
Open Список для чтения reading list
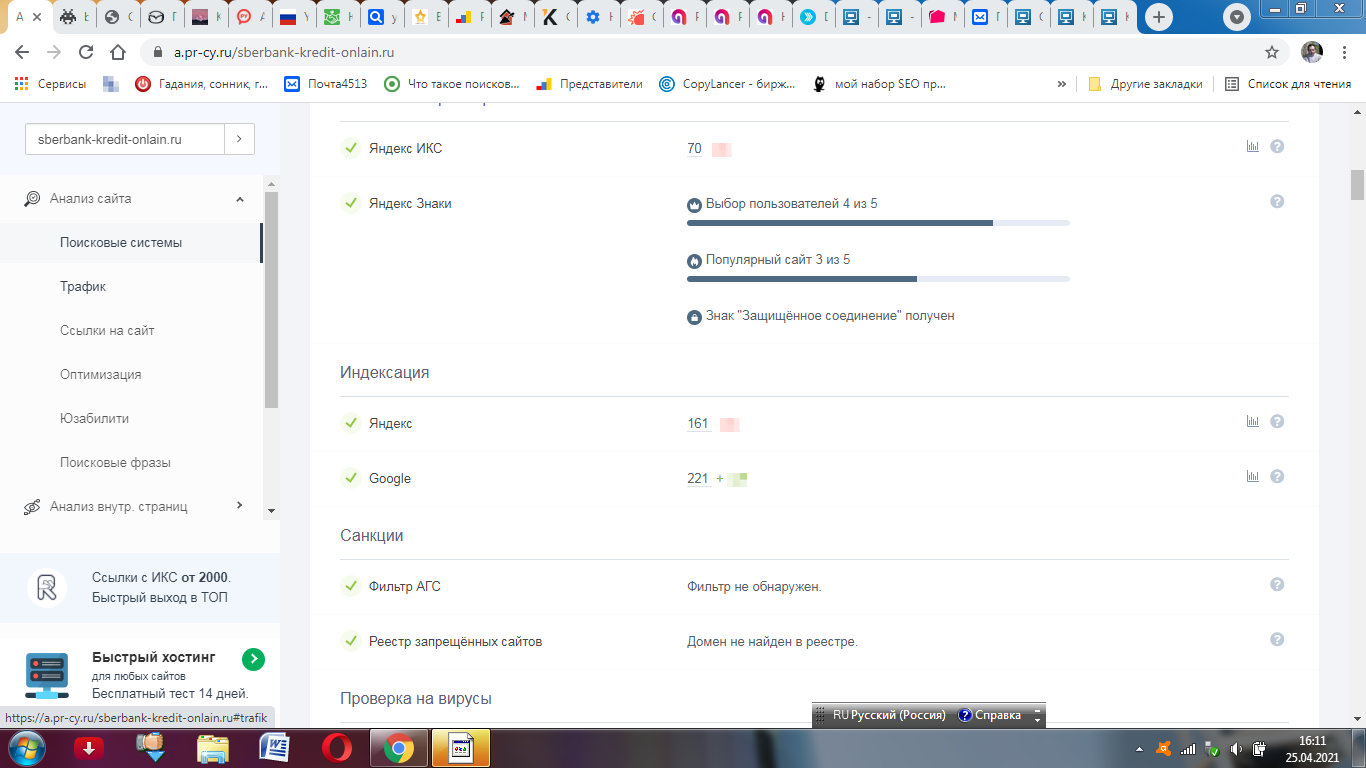1288,84
